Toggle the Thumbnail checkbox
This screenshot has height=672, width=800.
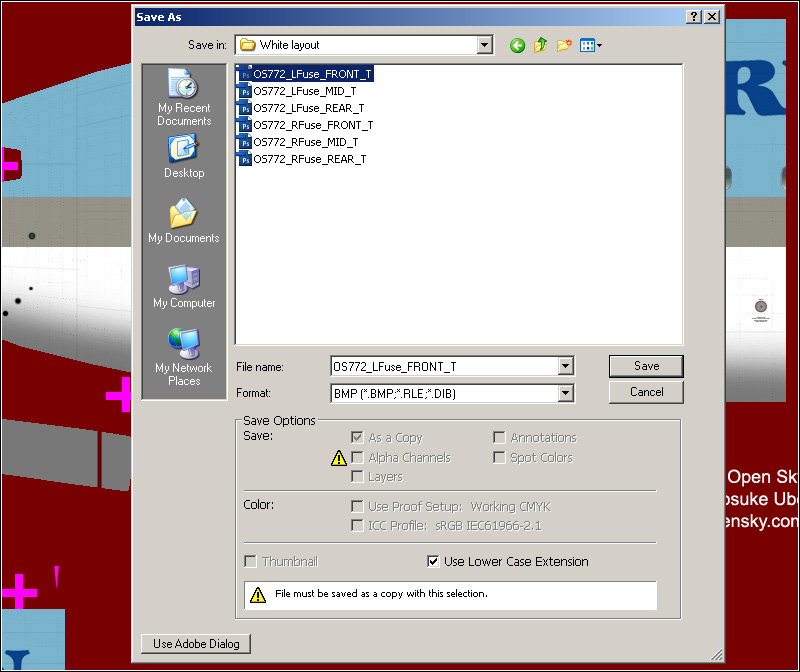(x=251, y=562)
